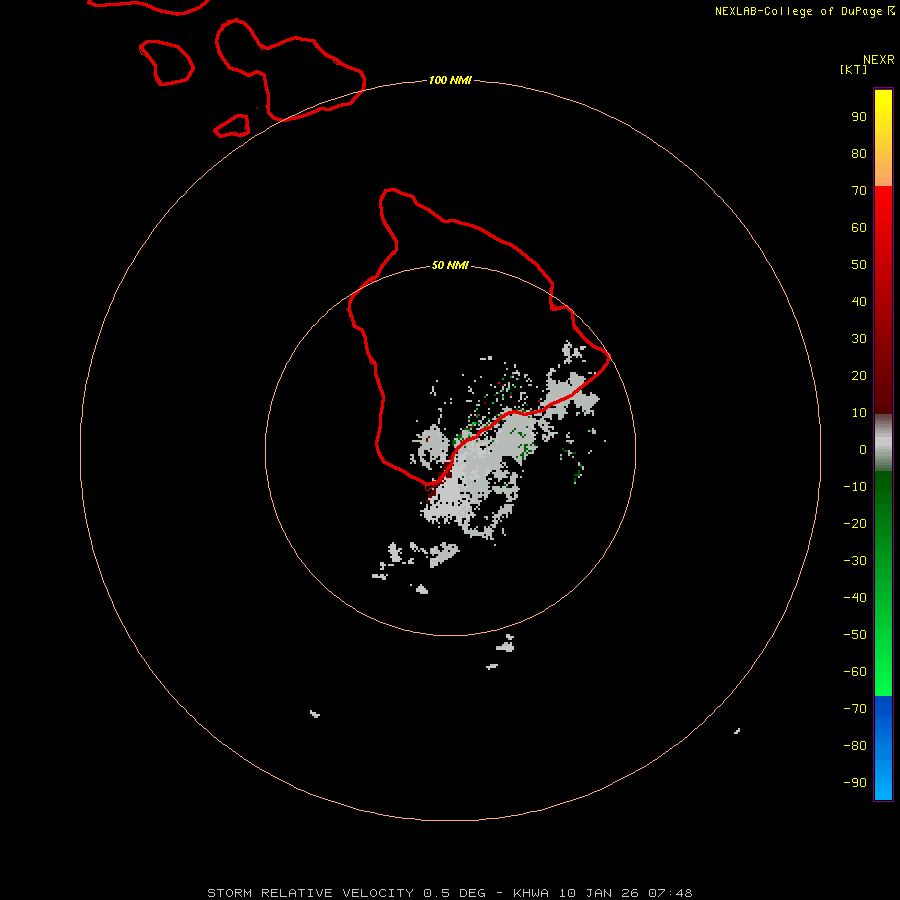The image size is (900, 900).
Task: Click the 50 value on velocity scale
Action: click(x=859, y=265)
